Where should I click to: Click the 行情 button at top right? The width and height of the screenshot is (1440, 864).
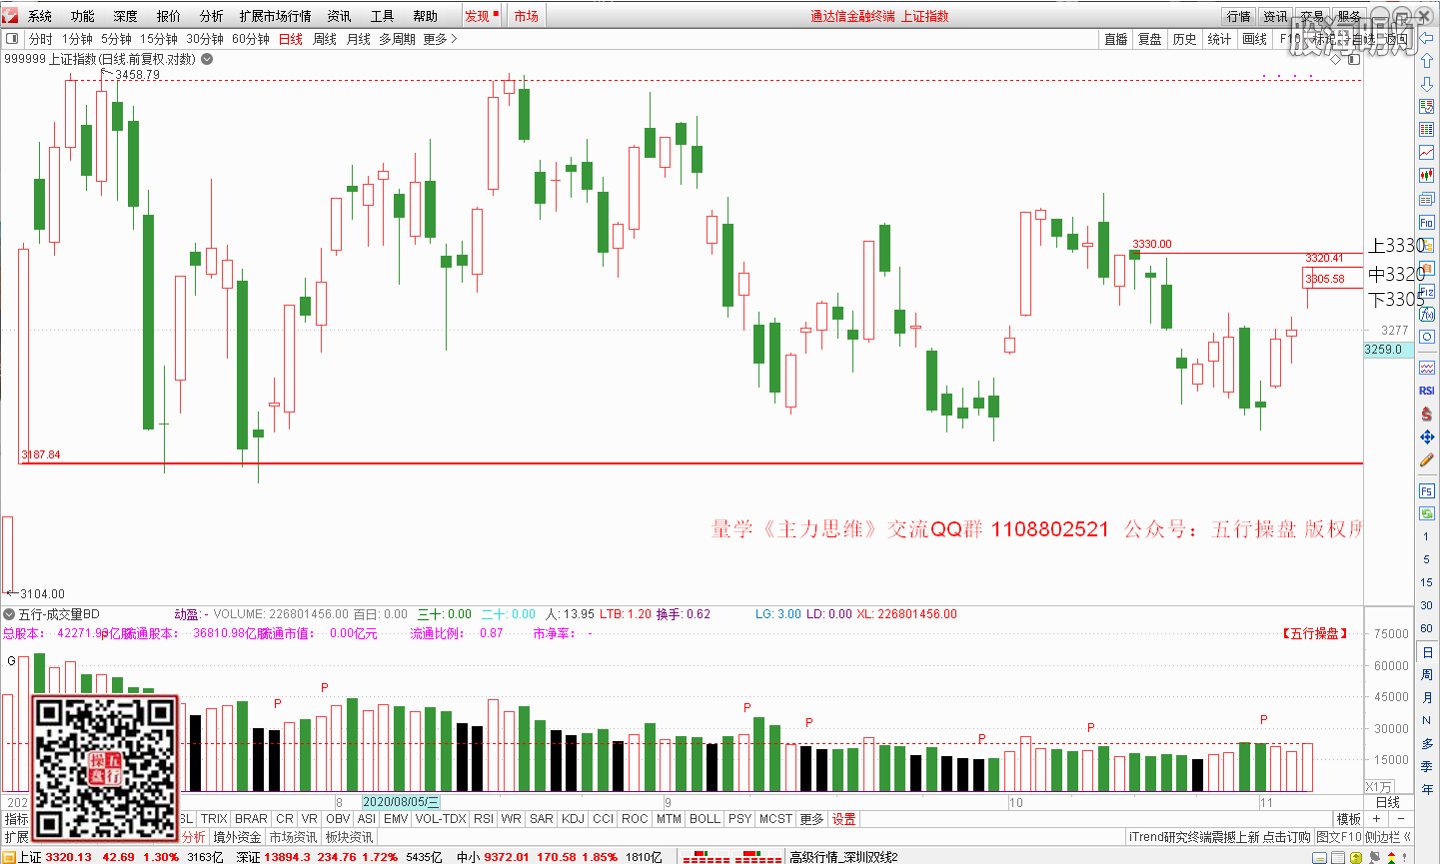(x=1239, y=16)
